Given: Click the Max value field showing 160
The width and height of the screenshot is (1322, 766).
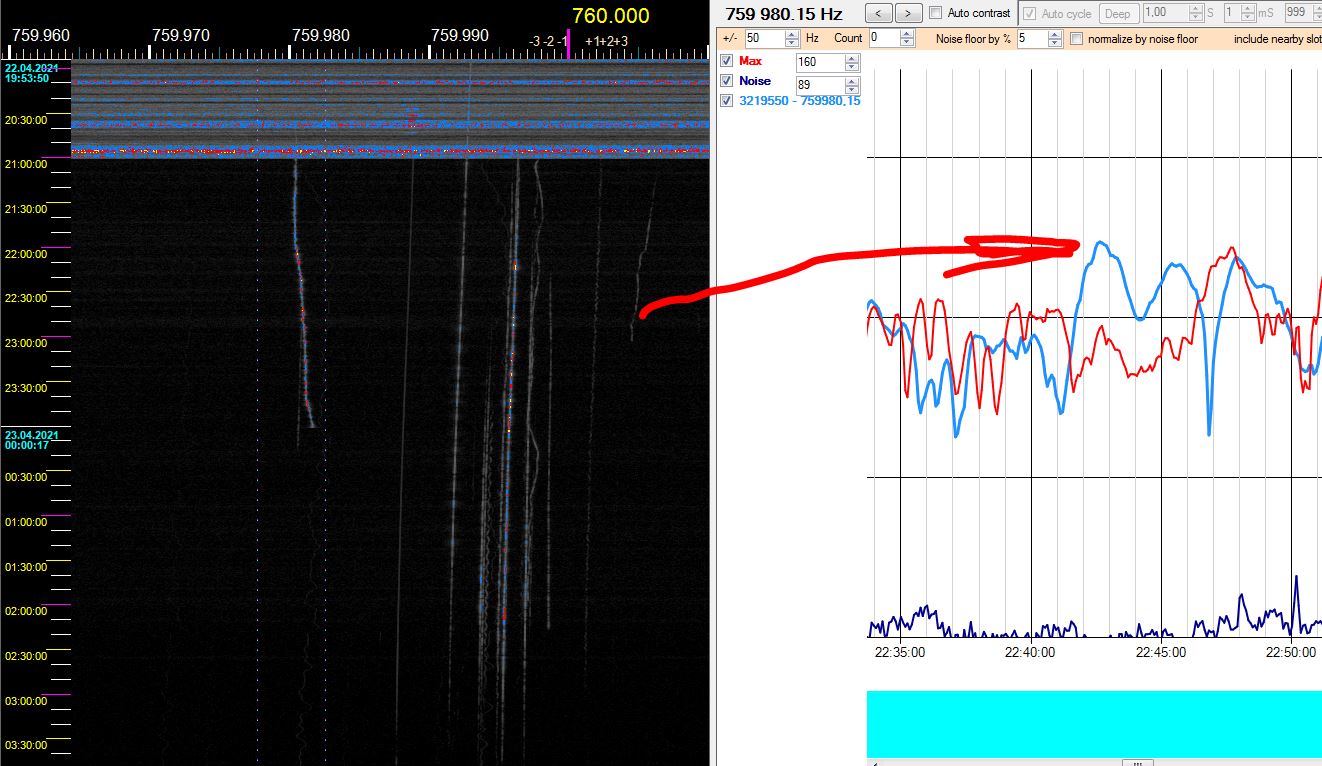Looking at the screenshot, I should (820, 62).
